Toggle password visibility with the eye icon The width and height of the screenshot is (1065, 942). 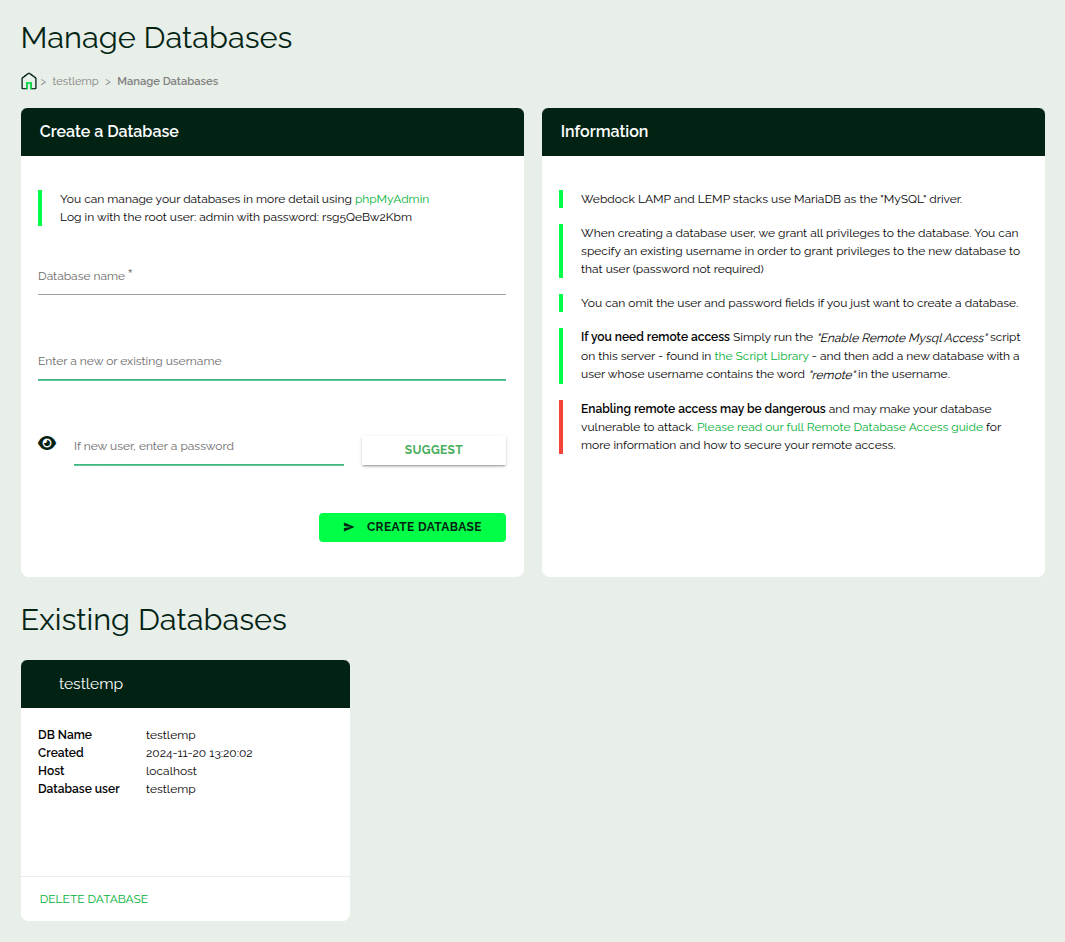coord(47,443)
